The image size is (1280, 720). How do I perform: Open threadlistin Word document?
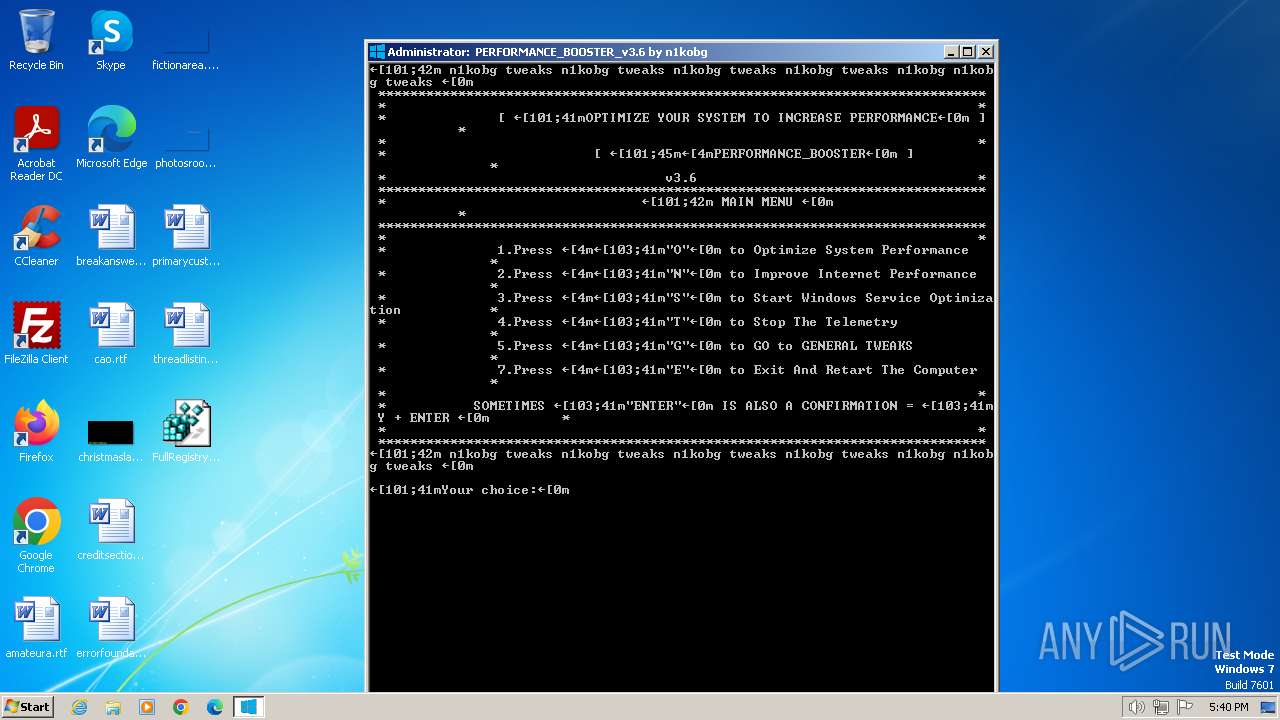[x=185, y=334]
